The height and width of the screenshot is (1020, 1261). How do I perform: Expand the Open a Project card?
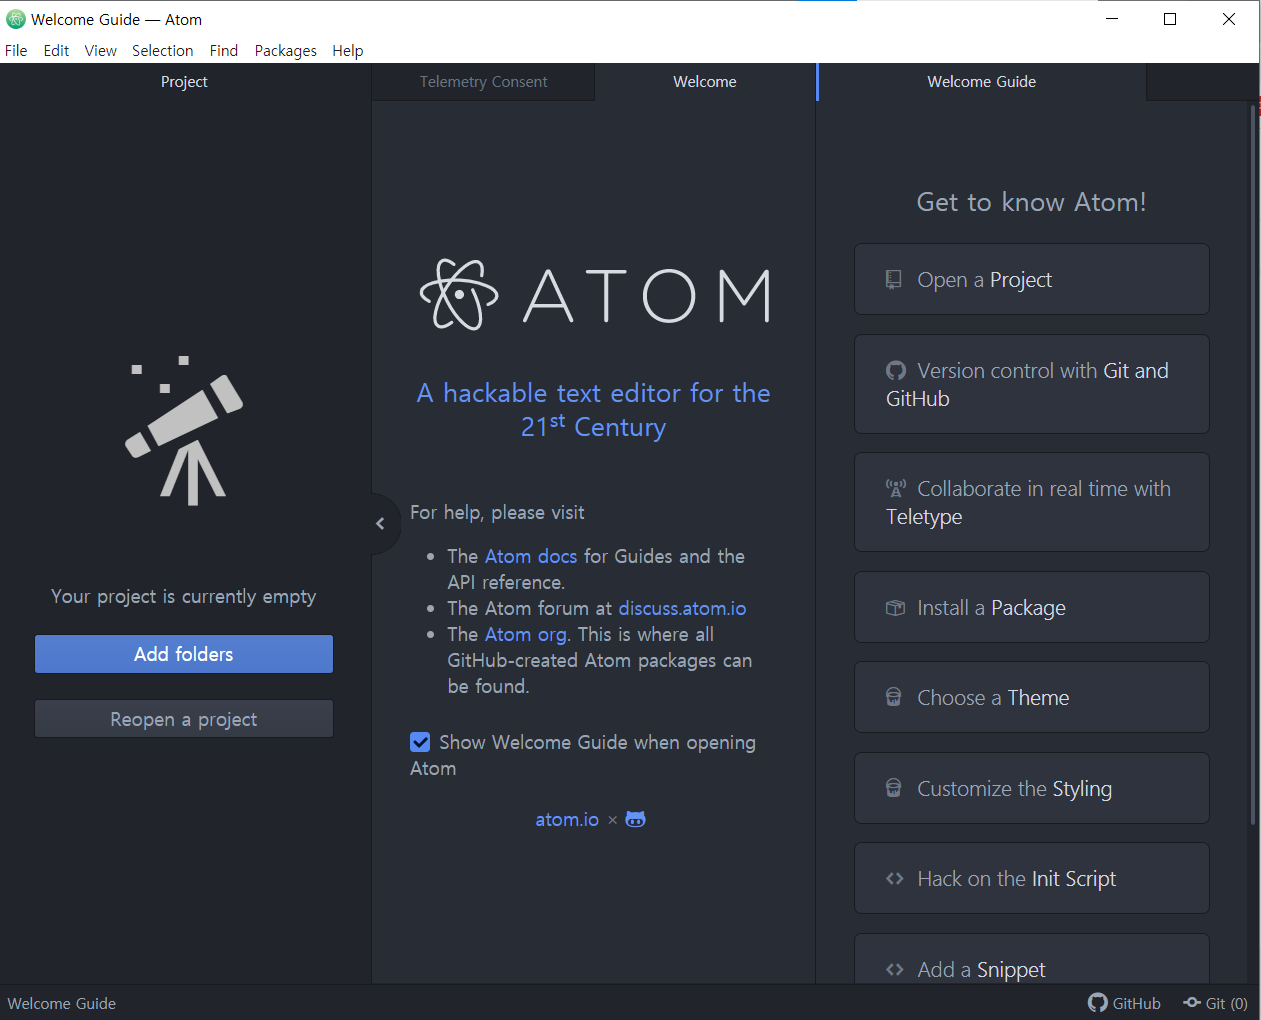[1031, 279]
